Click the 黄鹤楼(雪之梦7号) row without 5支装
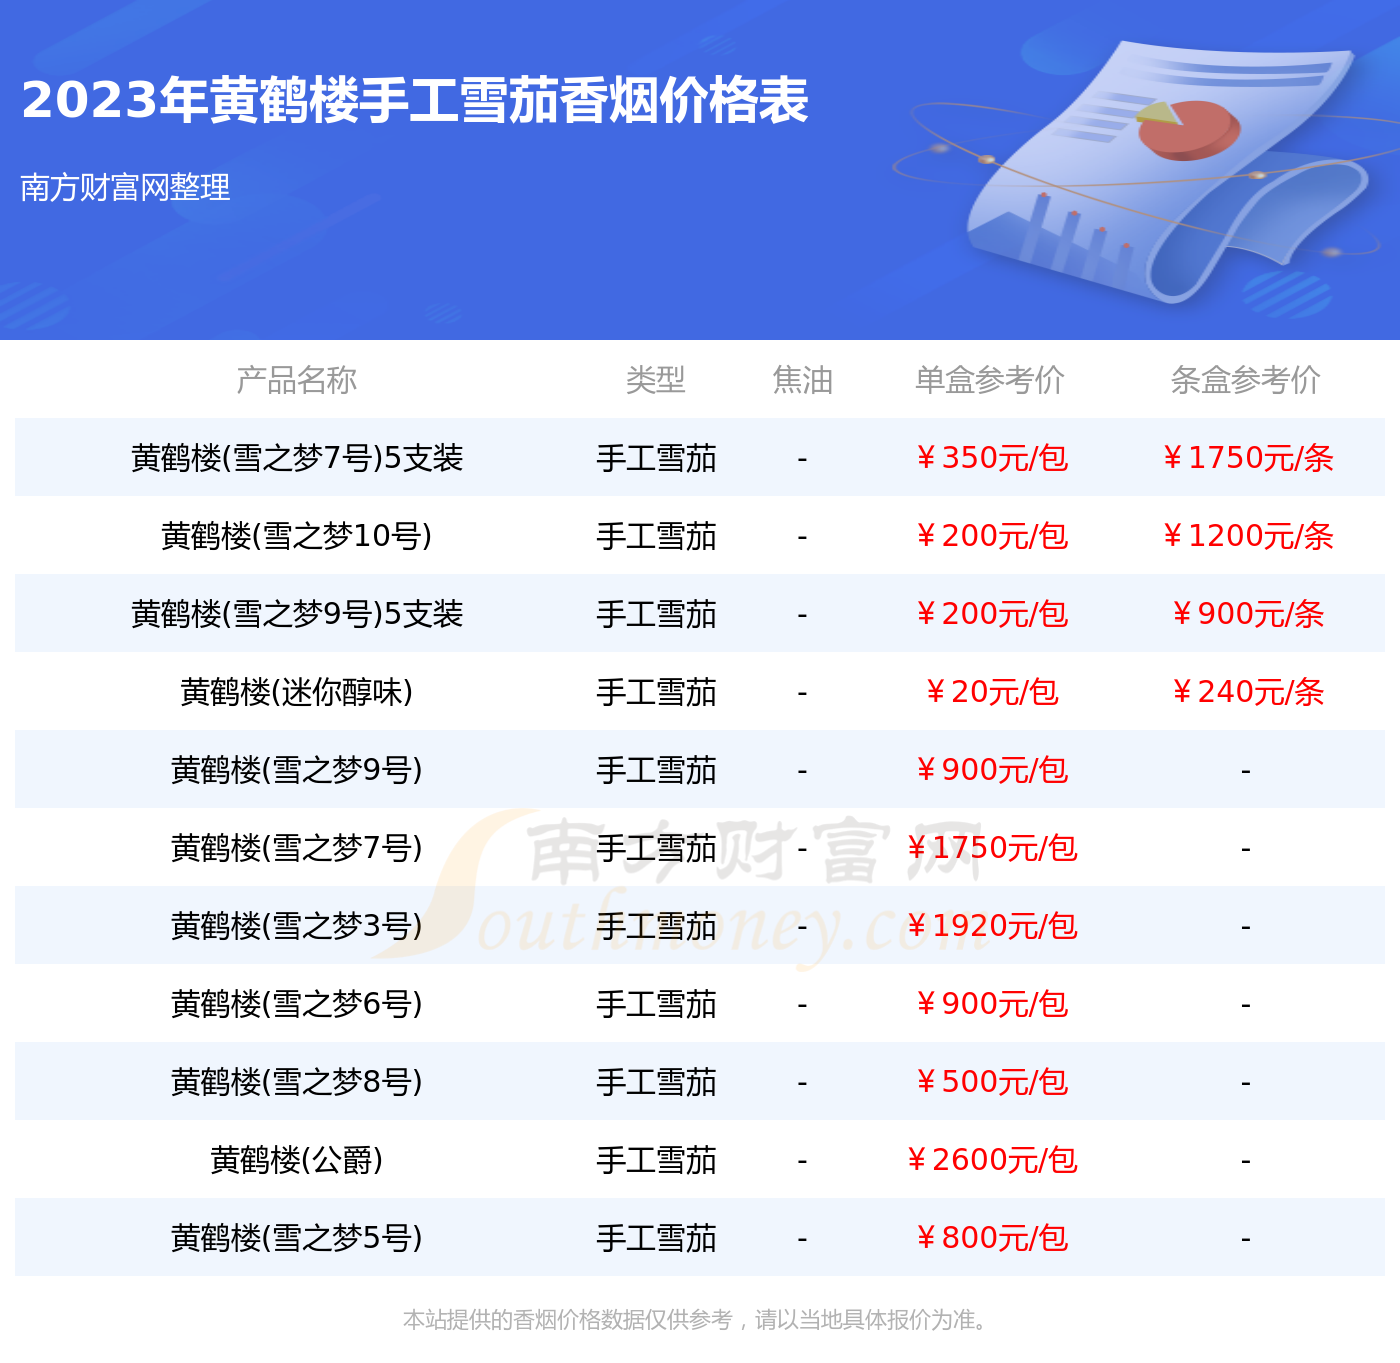Viewport: 1400px width, 1363px height. click(700, 848)
